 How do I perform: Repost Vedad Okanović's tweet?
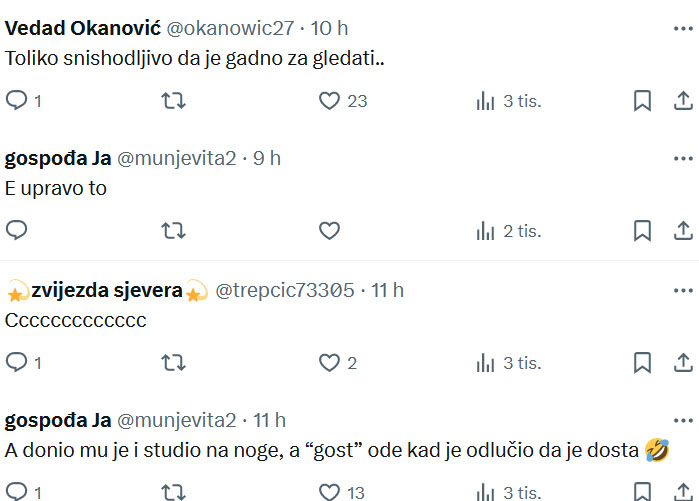[173, 100]
